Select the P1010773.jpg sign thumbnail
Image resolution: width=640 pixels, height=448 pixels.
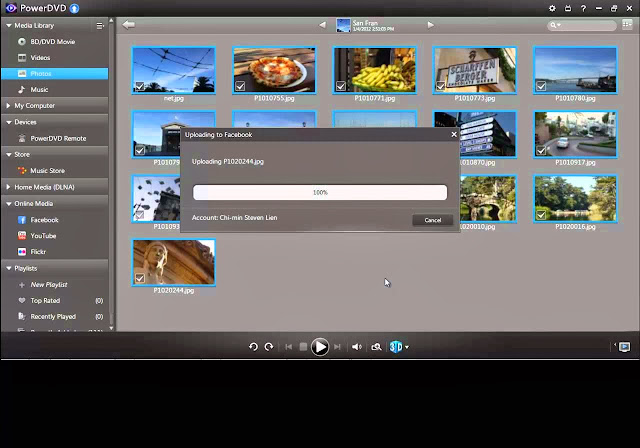(474, 70)
